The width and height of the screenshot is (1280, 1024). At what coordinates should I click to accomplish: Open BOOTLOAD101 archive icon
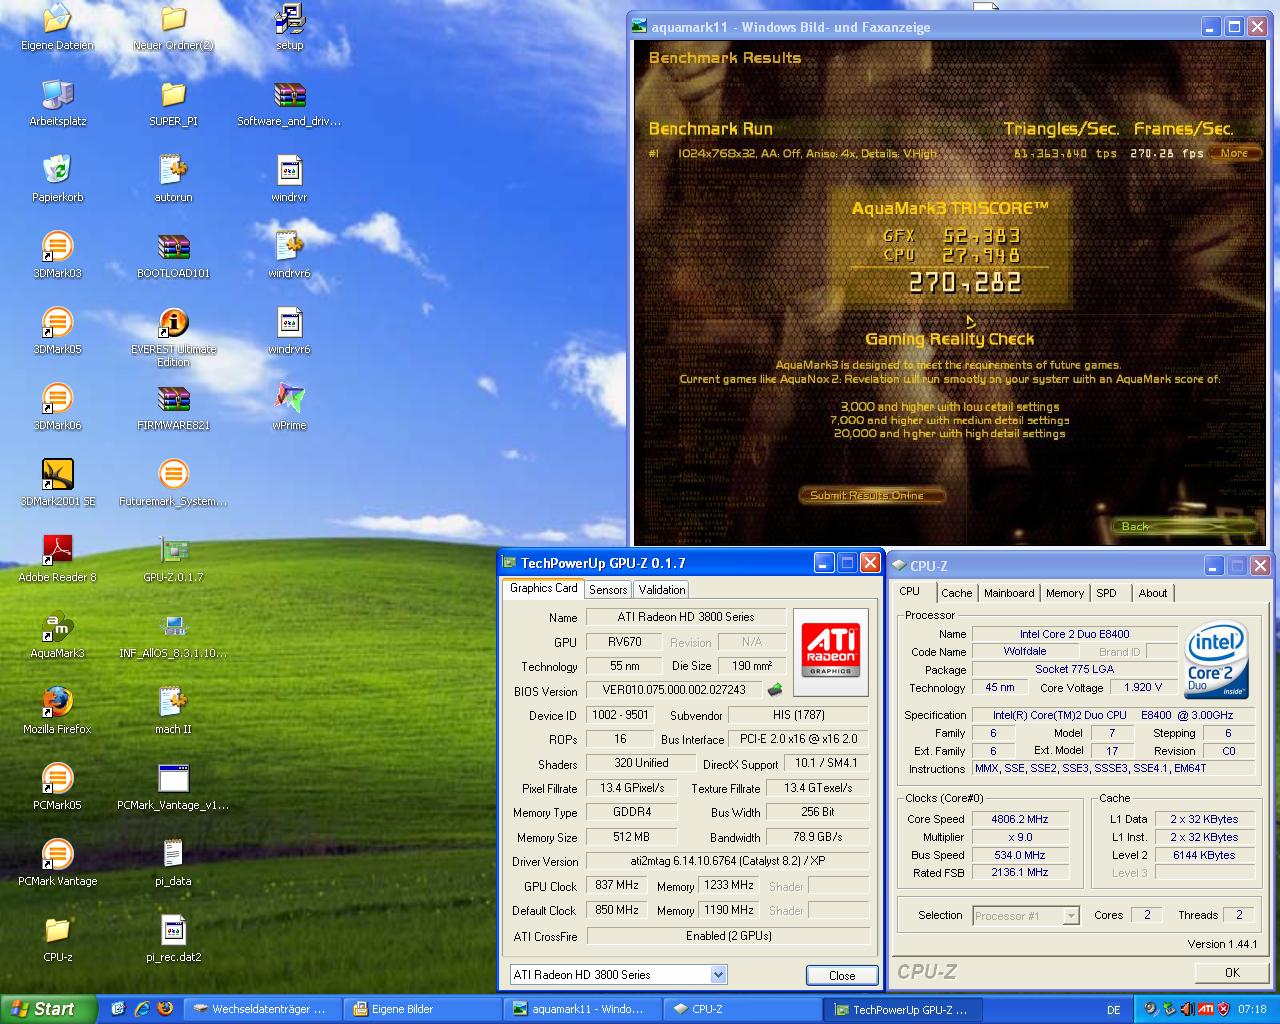coord(173,246)
